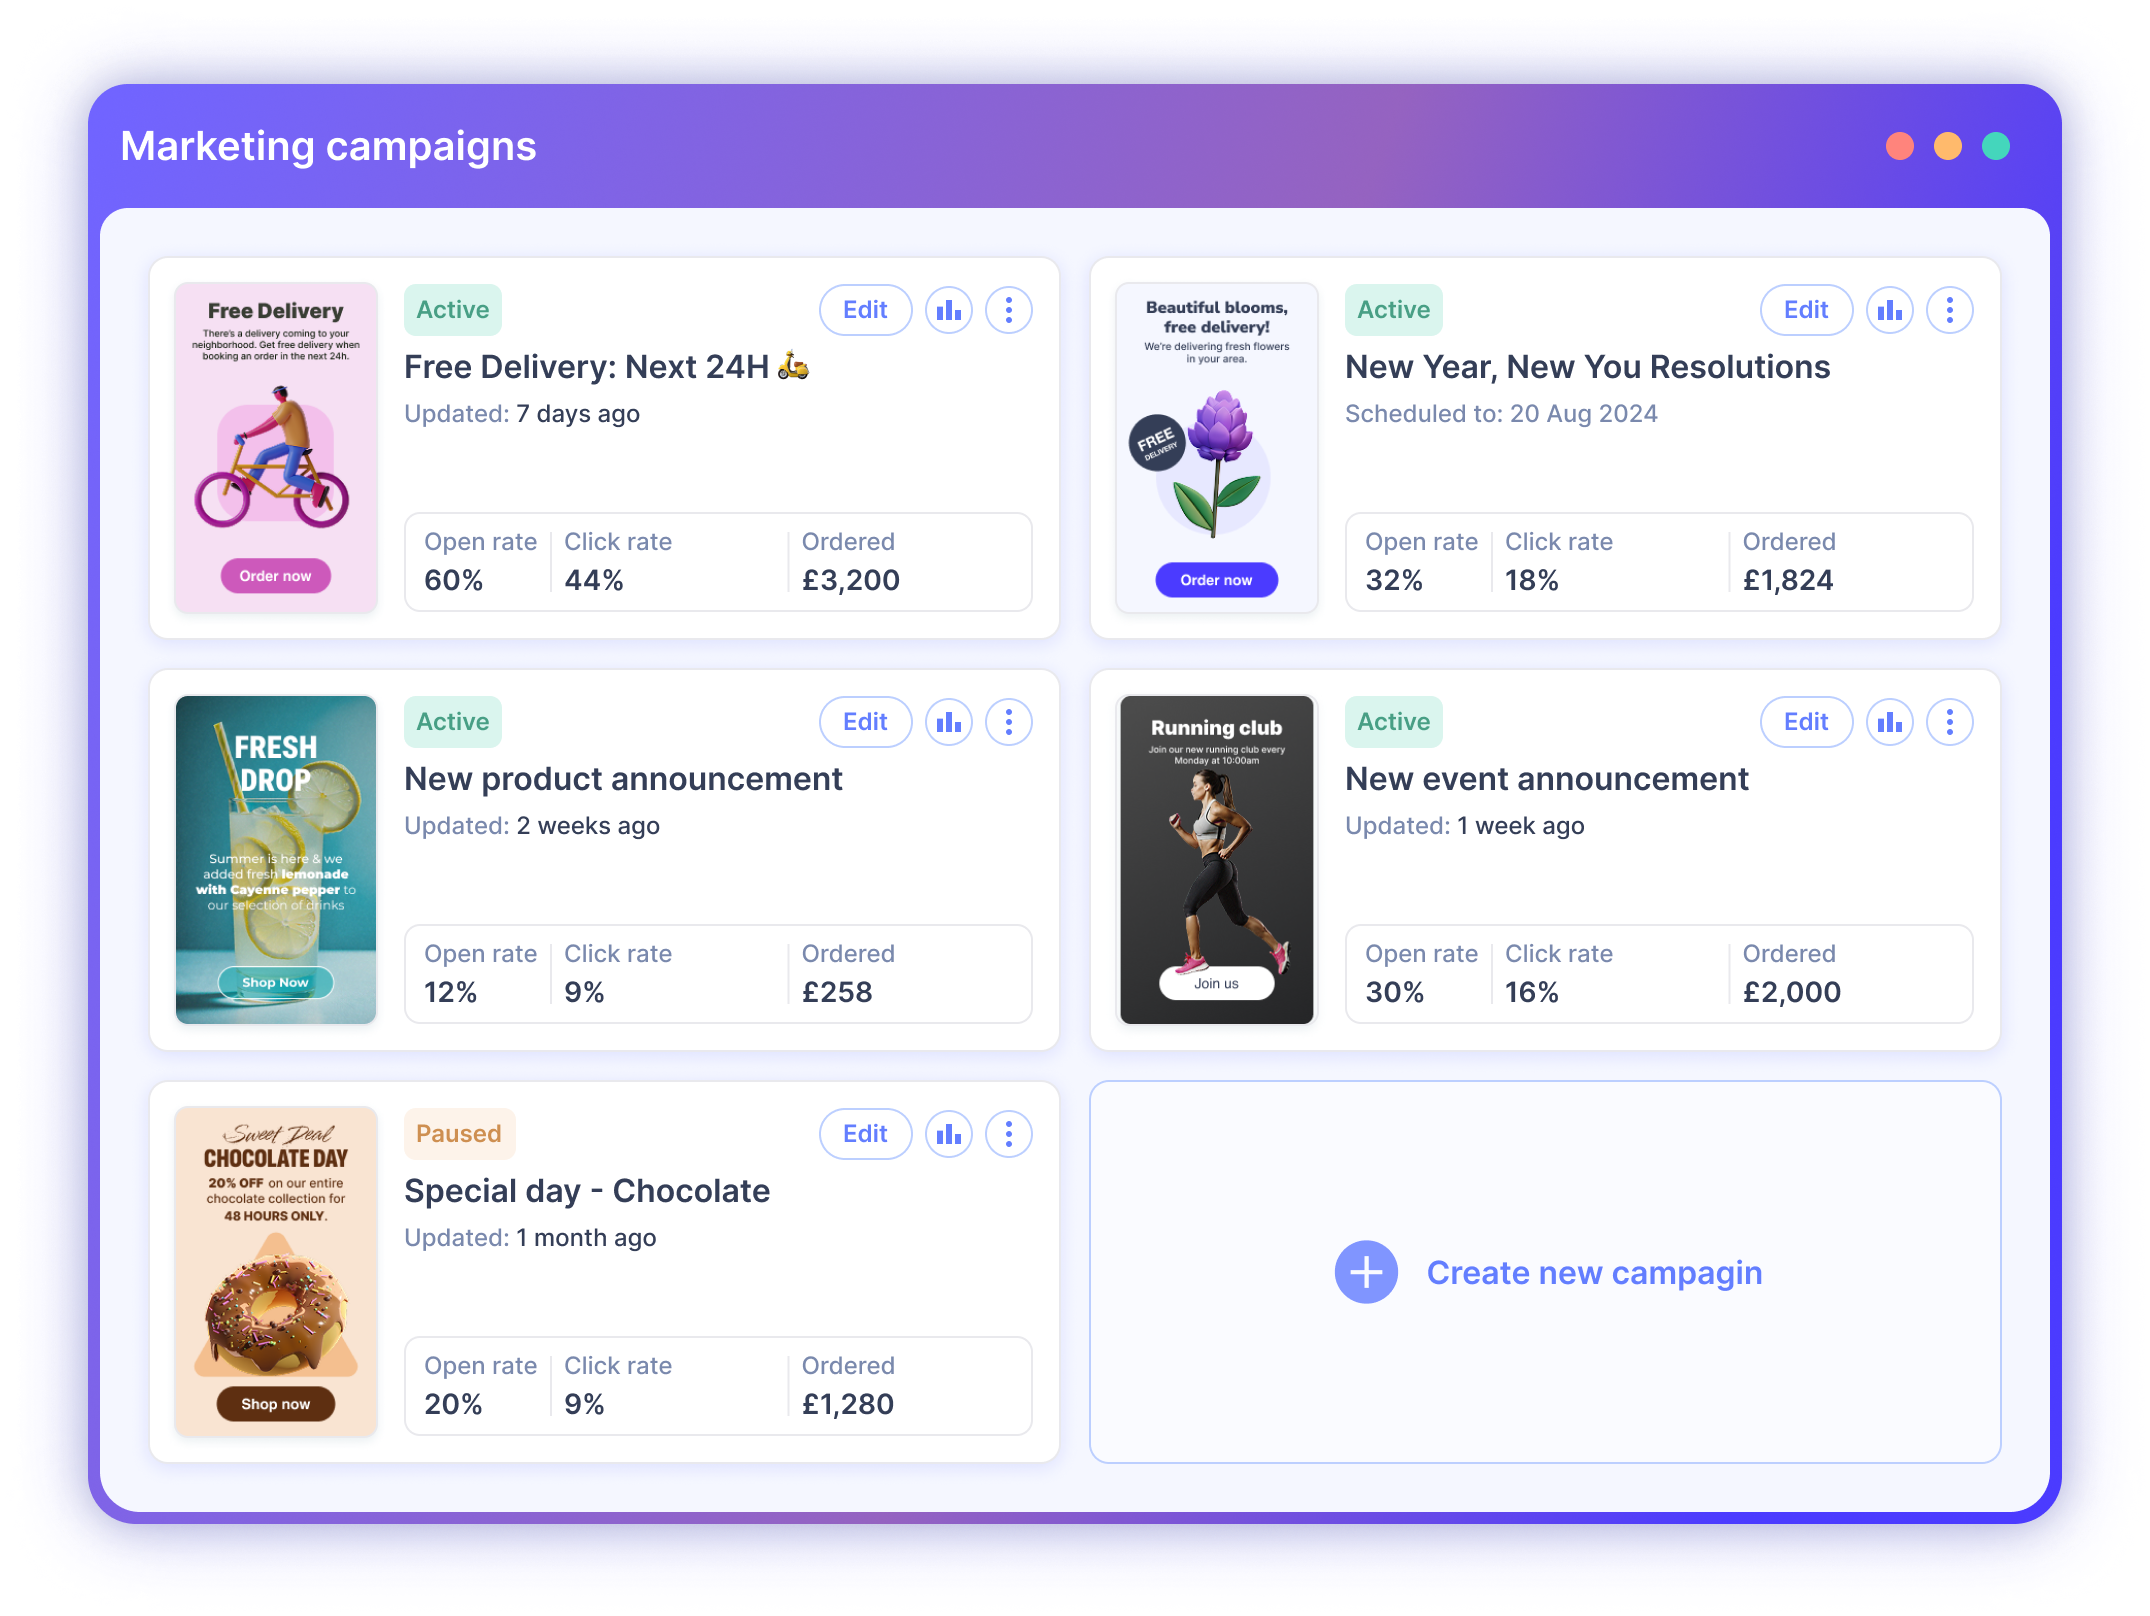Edit the Special day - Chocolate campaign
The width and height of the screenshot is (2150, 1616).
tap(865, 1134)
